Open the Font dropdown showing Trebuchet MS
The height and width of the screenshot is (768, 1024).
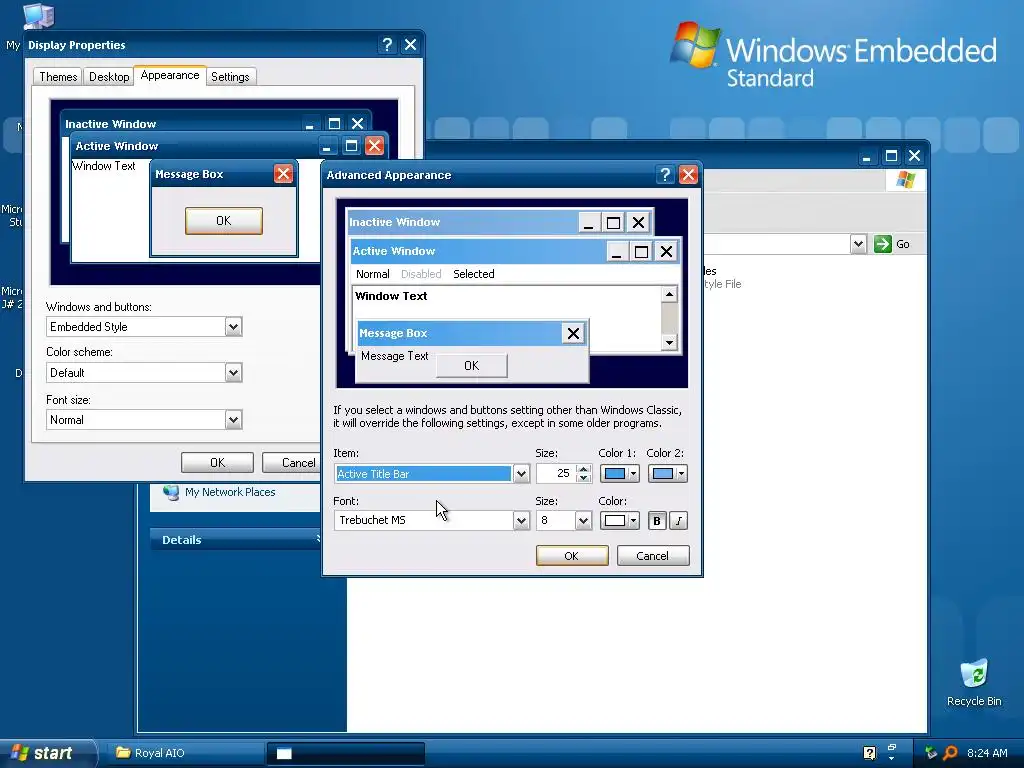tap(520, 520)
